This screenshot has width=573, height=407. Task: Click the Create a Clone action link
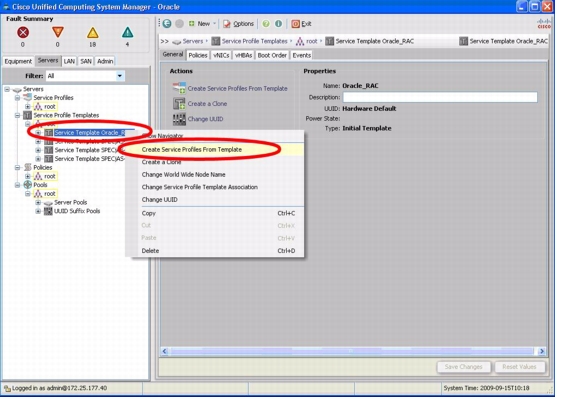point(207,104)
